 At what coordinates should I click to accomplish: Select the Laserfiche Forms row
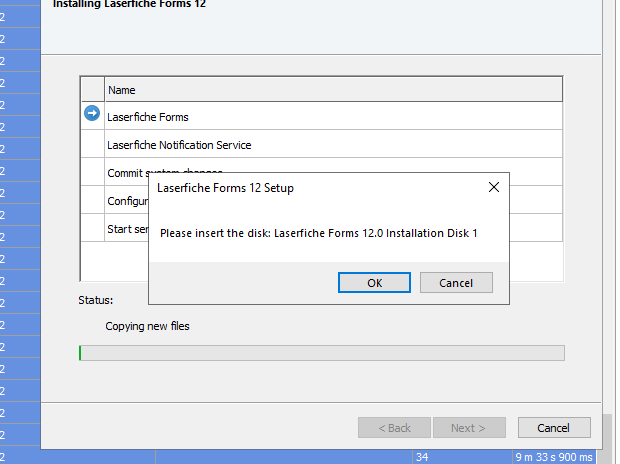tap(321, 116)
